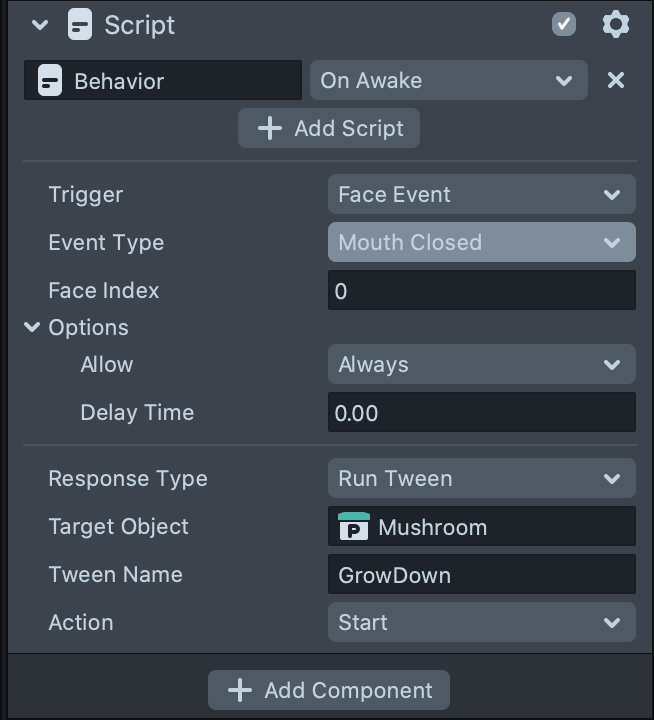
Task: Open the Trigger Face Event dropdown
Action: click(x=481, y=195)
